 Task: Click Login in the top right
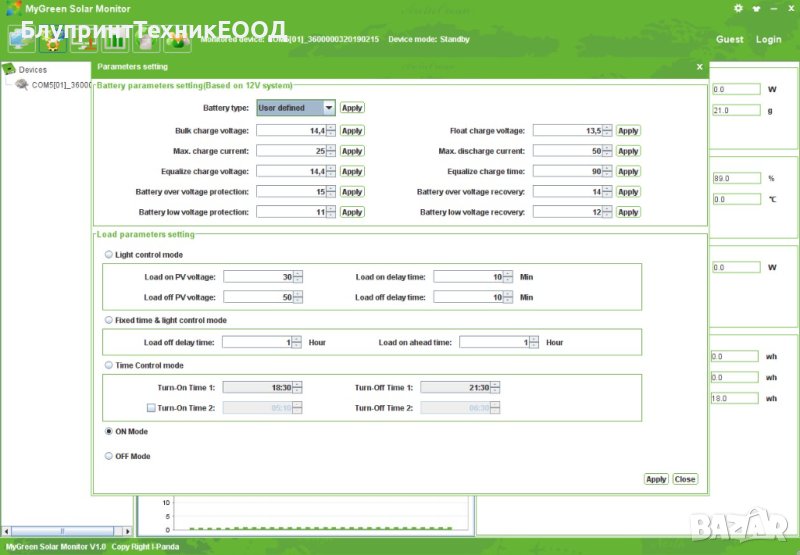768,40
